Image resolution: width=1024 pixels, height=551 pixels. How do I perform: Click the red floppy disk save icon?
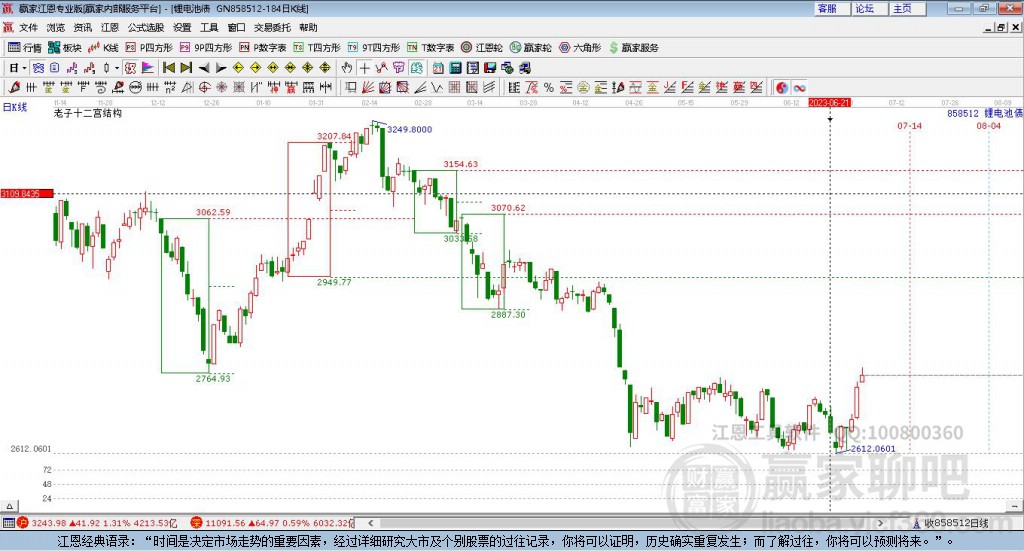pos(490,68)
